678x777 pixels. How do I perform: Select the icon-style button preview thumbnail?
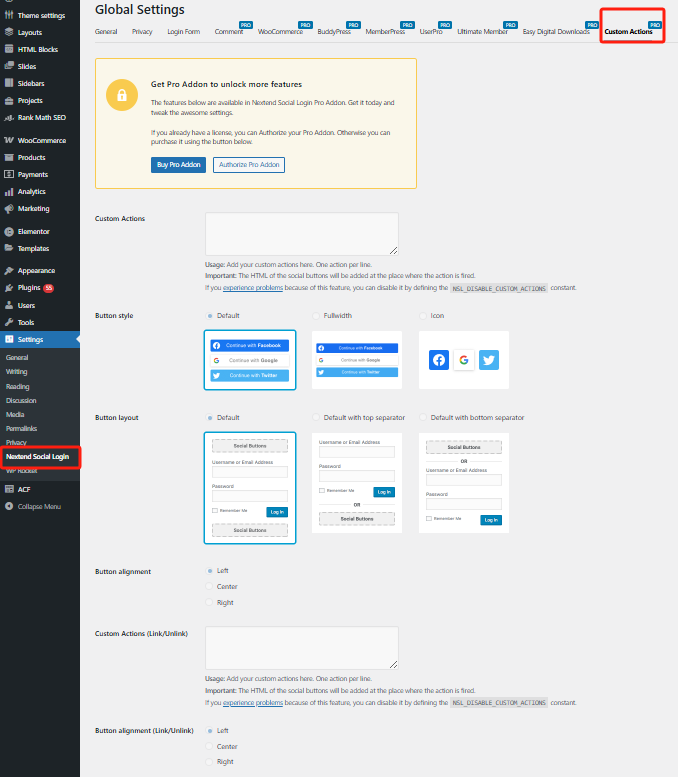click(x=463, y=360)
